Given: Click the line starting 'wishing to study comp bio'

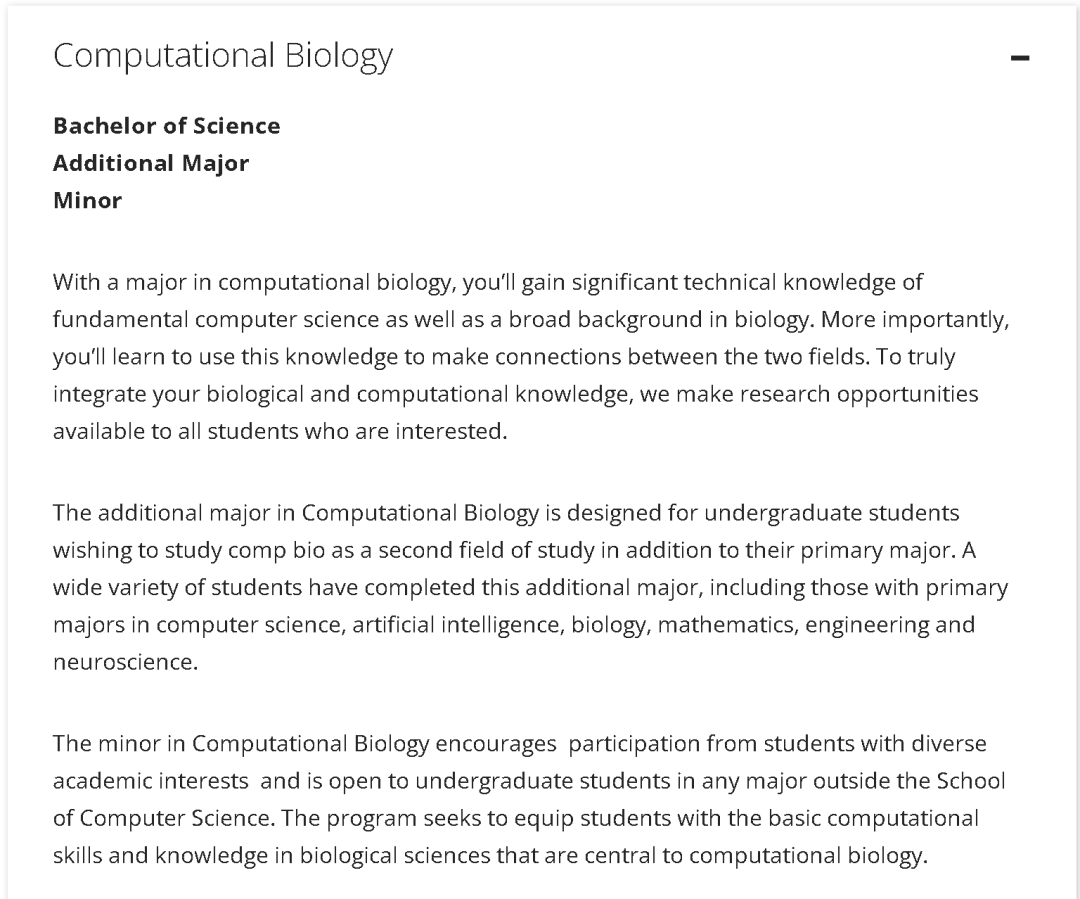Looking at the screenshot, I should coord(515,550).
